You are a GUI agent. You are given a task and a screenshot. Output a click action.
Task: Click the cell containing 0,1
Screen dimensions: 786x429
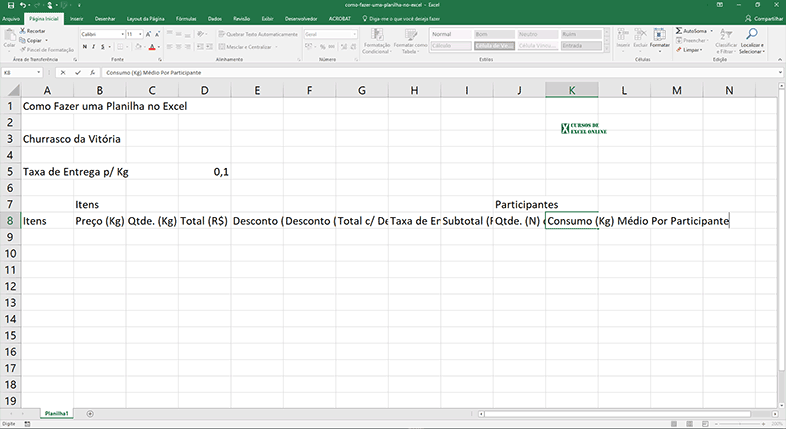pyautogui.click(x=205, y=172)
